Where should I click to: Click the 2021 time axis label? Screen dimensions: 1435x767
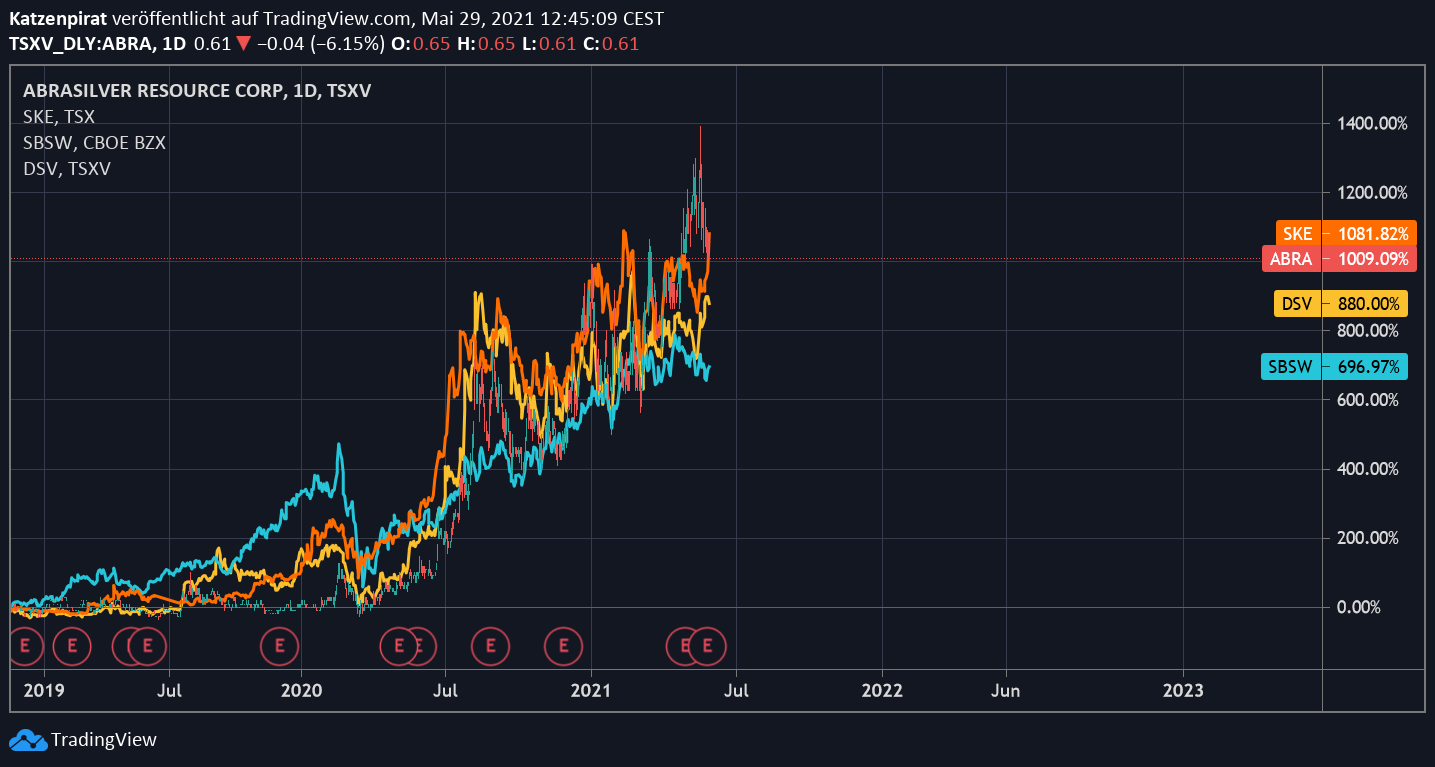(x=590, y=690)
